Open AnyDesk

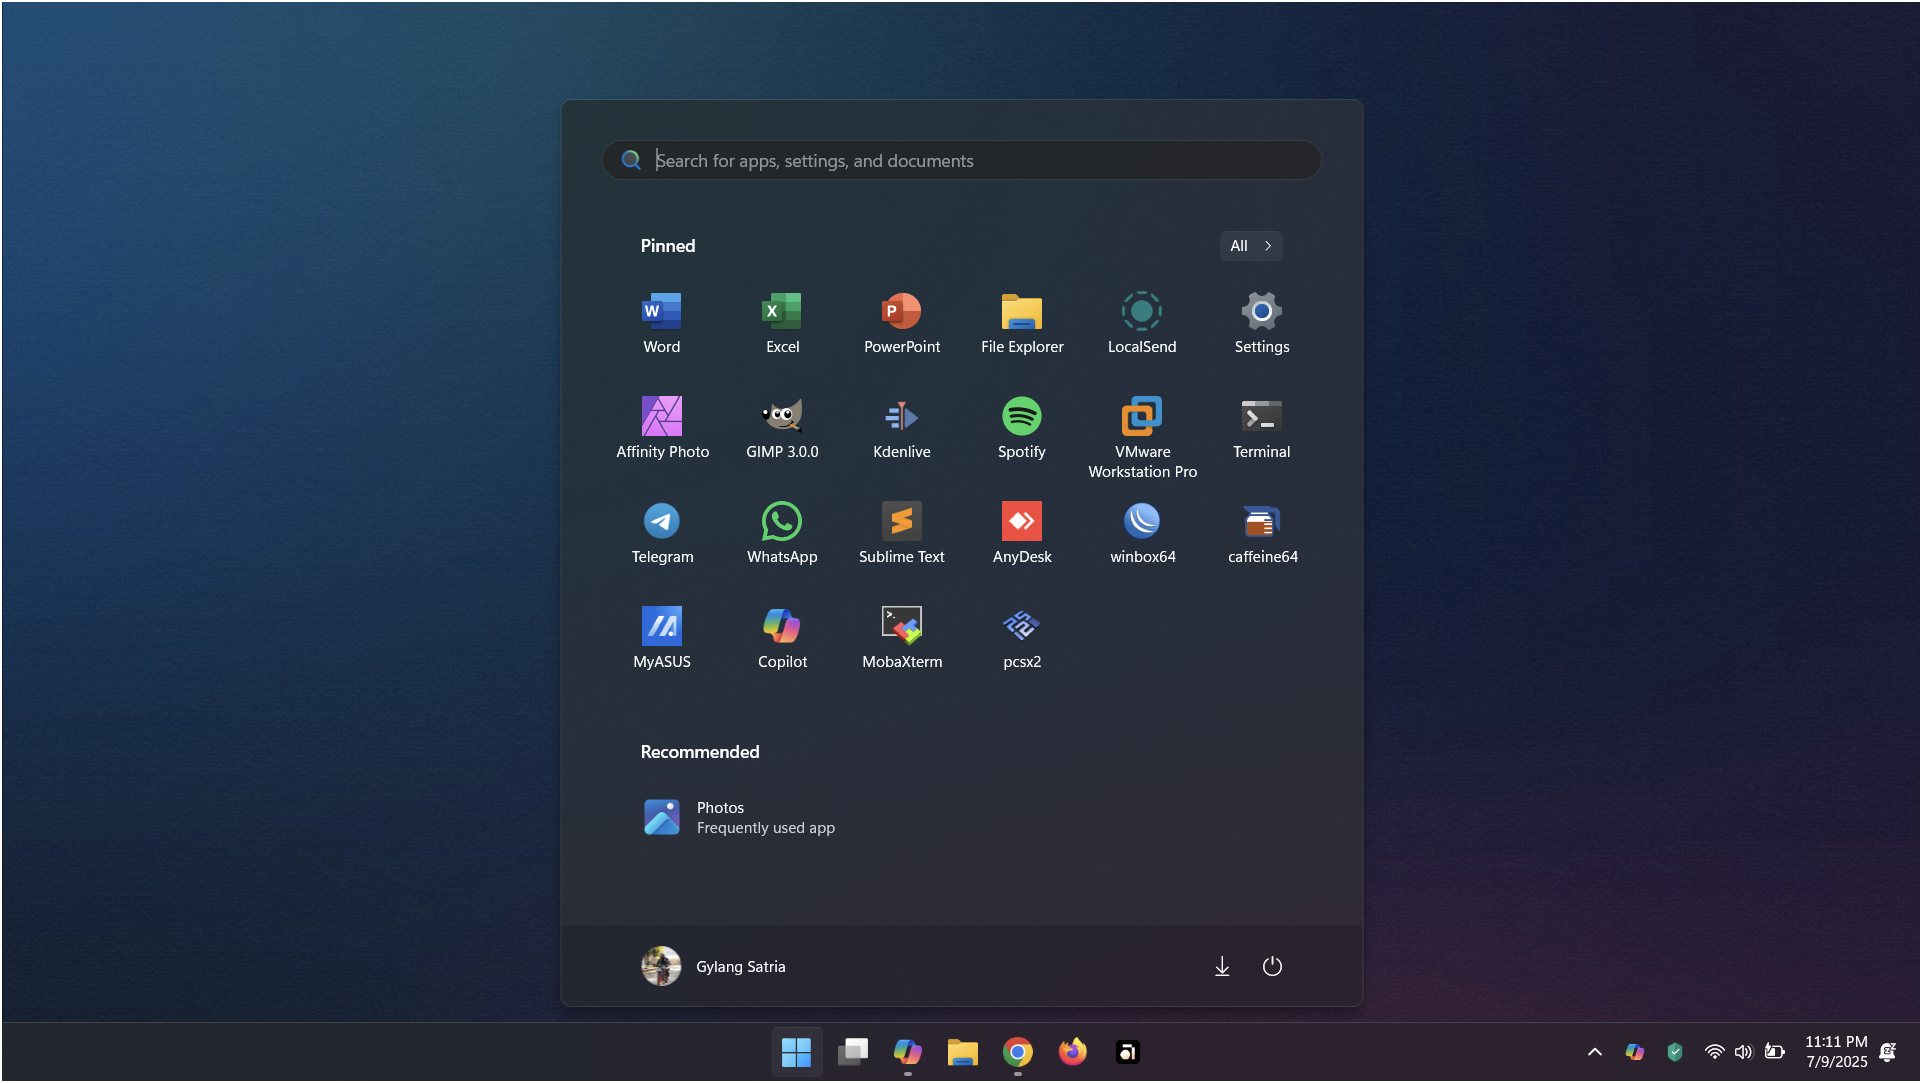[x=1022, y=535]
